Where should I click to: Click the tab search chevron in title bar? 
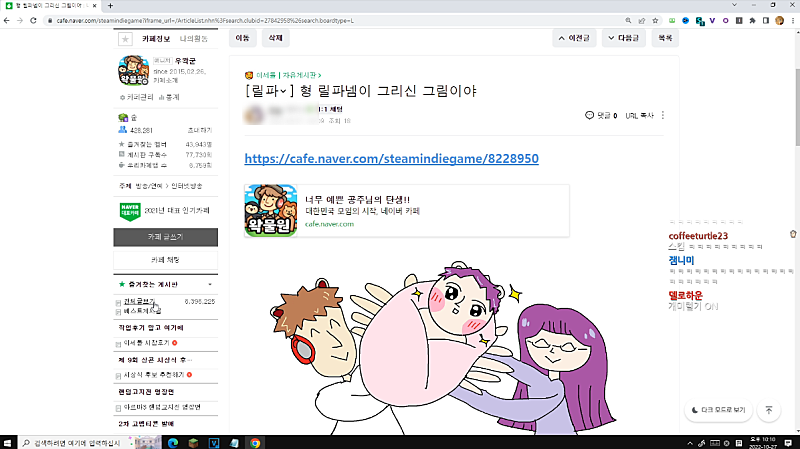[734, 5]
